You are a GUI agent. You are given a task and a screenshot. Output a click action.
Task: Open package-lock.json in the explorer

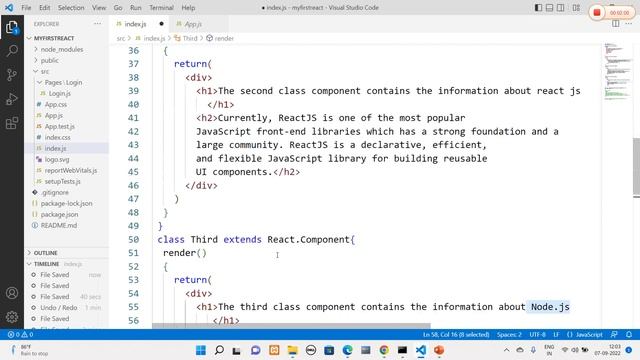[66, 203]
